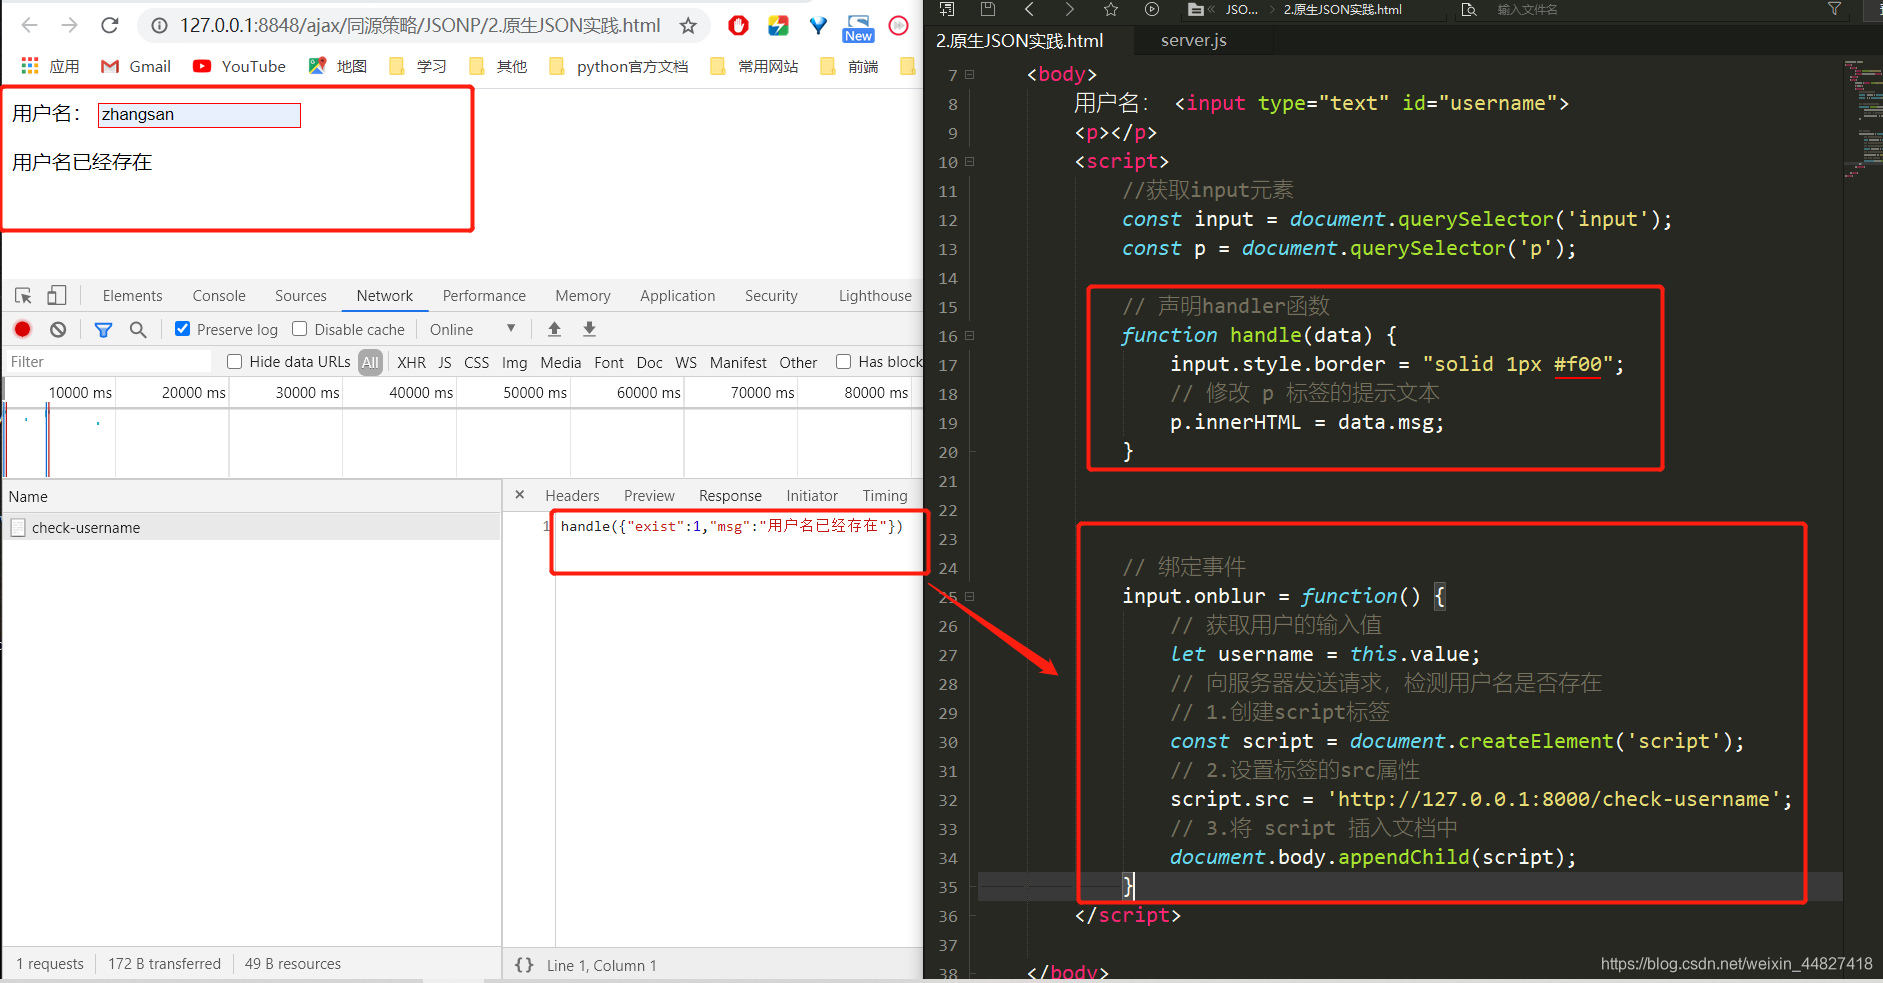Switch to the Console tab
Image resolution: width=1883 pixels, height=983 pixels.
coord(219,296)
